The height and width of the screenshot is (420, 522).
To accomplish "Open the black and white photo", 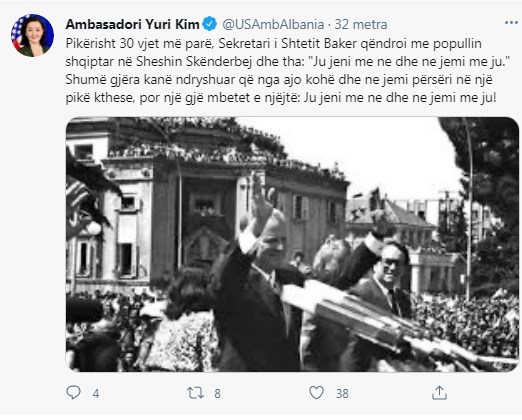I will (x=292, y=244).
